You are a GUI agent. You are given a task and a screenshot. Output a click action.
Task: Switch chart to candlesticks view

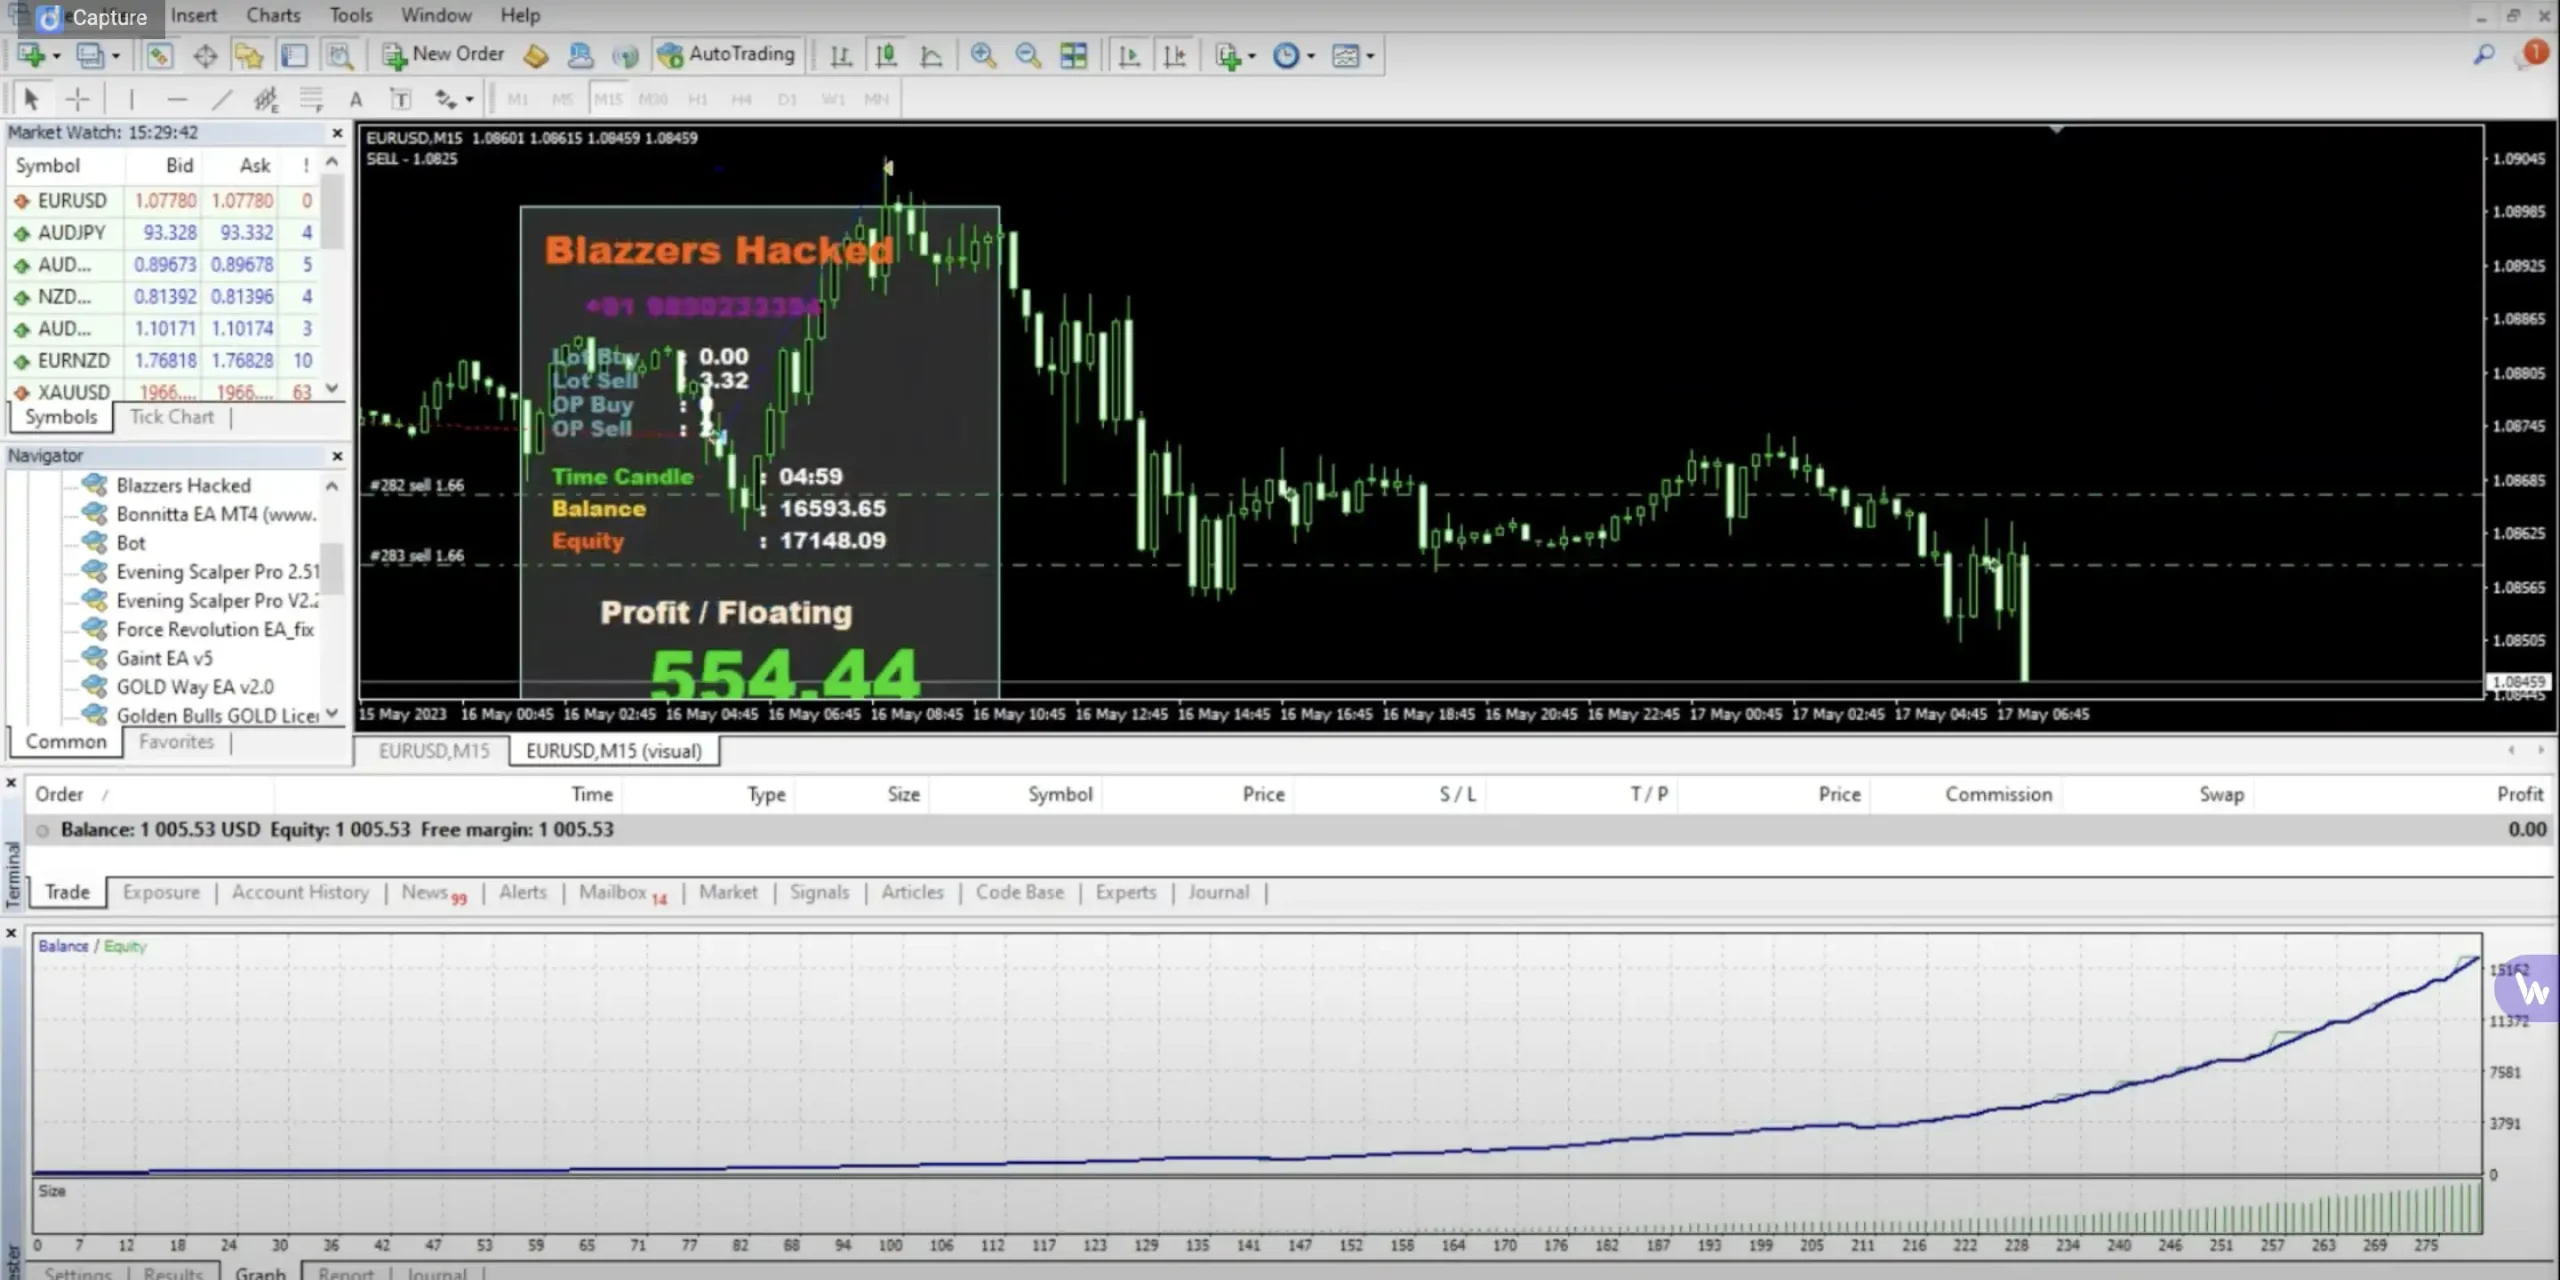click(x=886, y=55)
